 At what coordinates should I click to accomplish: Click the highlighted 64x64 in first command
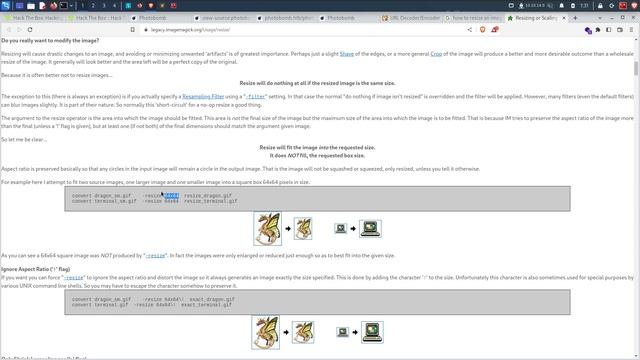[x=172, y=196]
